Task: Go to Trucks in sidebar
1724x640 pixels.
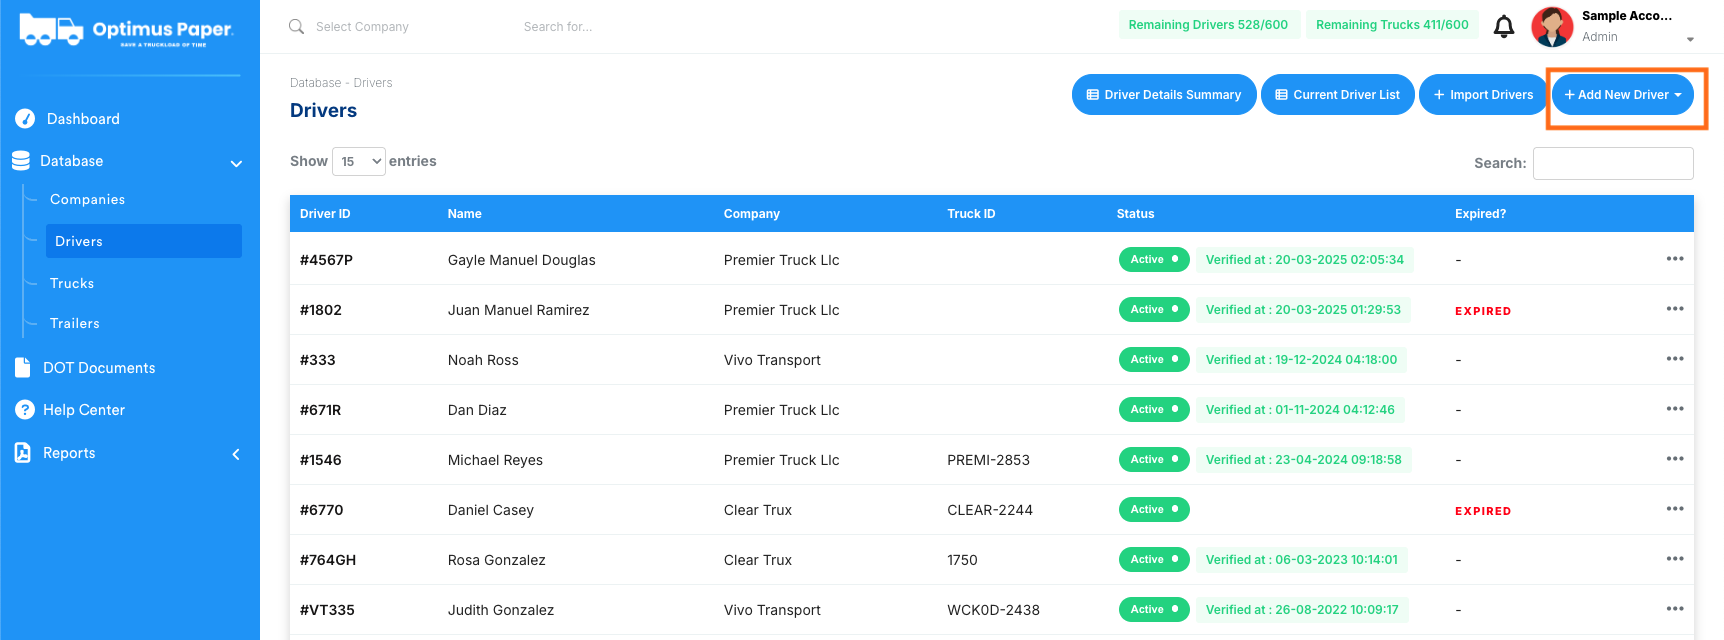Action: pos(72,284)
